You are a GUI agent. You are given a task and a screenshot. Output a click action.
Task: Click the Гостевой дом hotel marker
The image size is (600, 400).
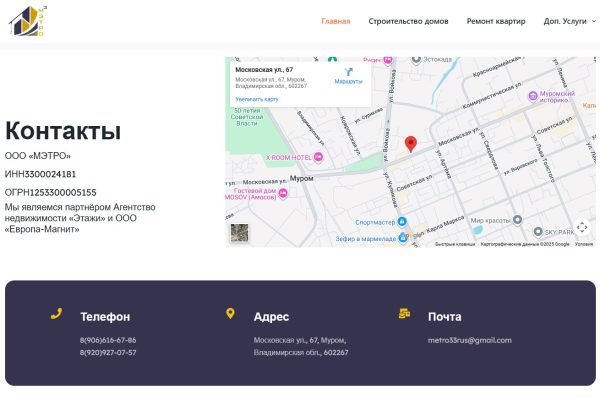(x=283, y=193)
